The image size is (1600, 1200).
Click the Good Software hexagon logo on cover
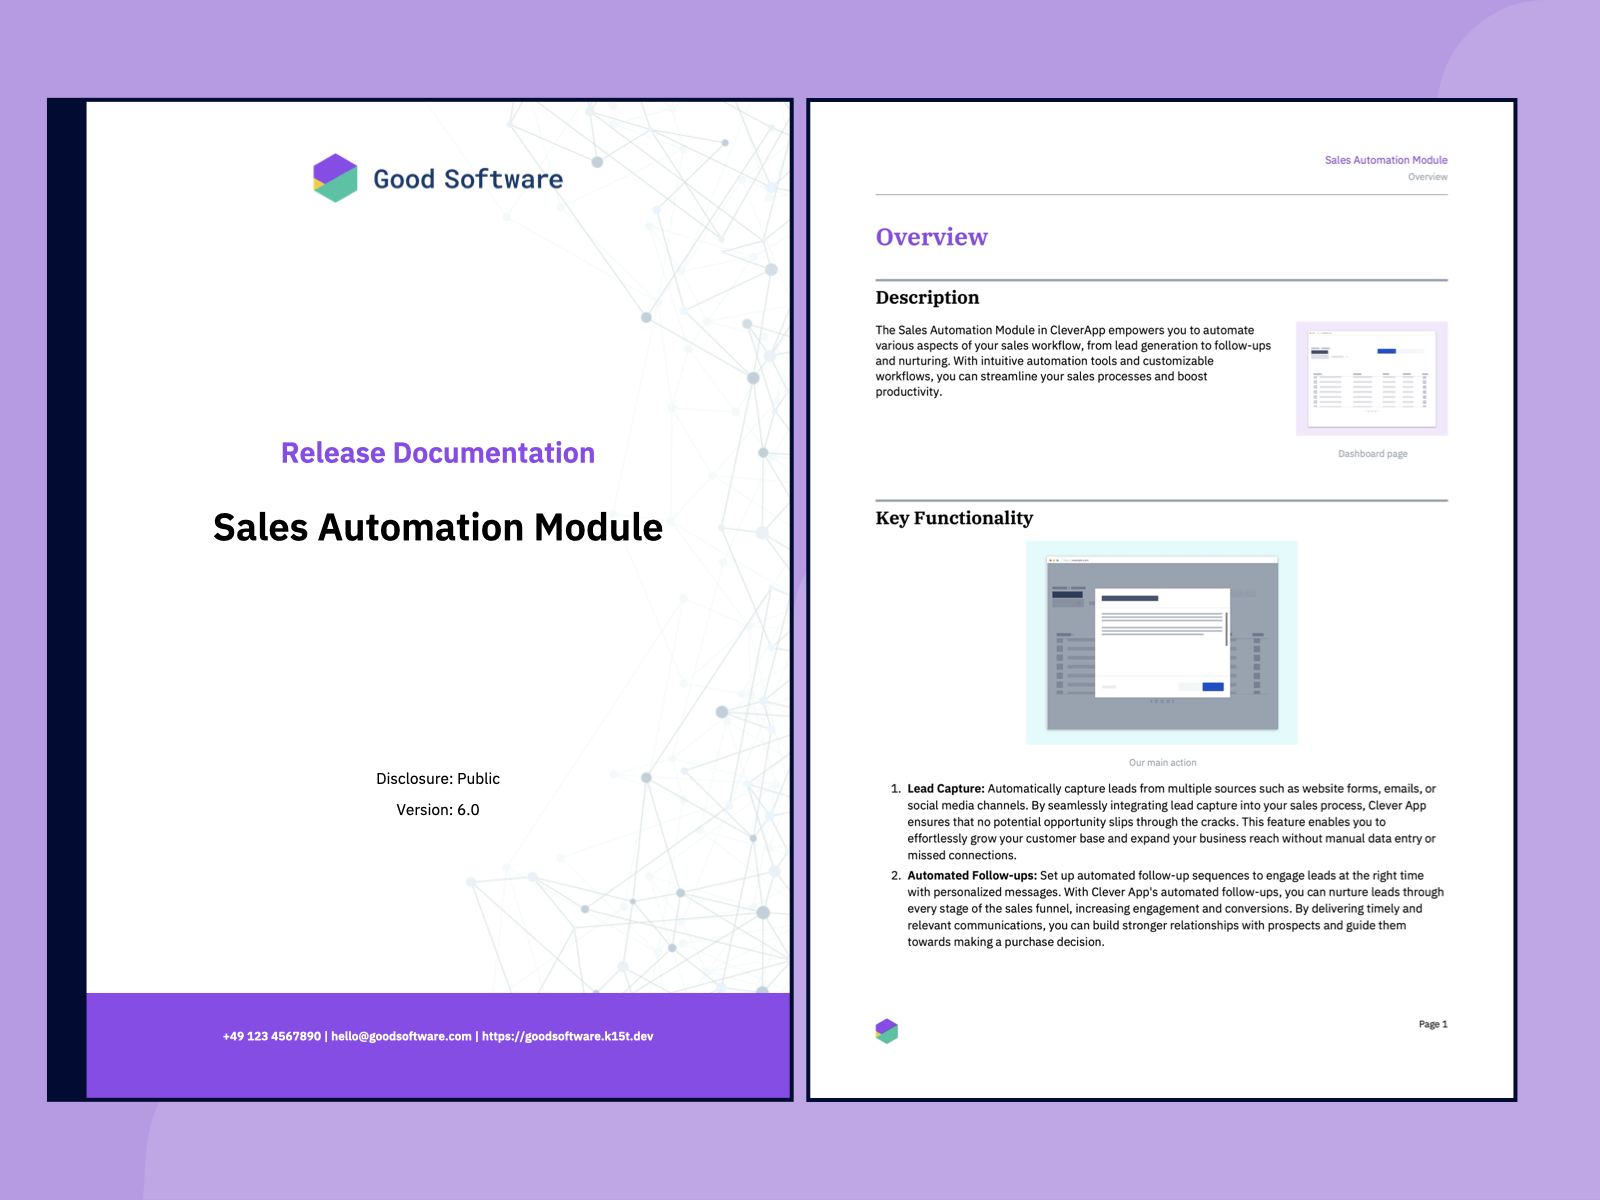tap(335, 178)
